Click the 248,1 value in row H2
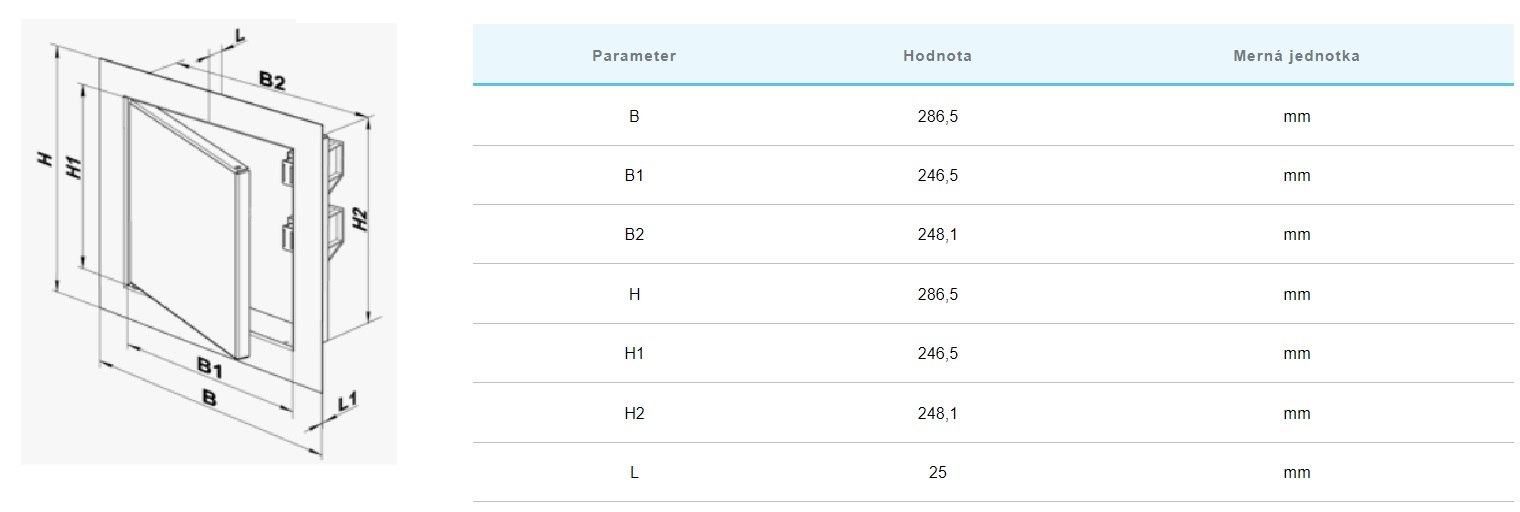The height and width of the screenshot is (512, 1520). click(937, 413)
